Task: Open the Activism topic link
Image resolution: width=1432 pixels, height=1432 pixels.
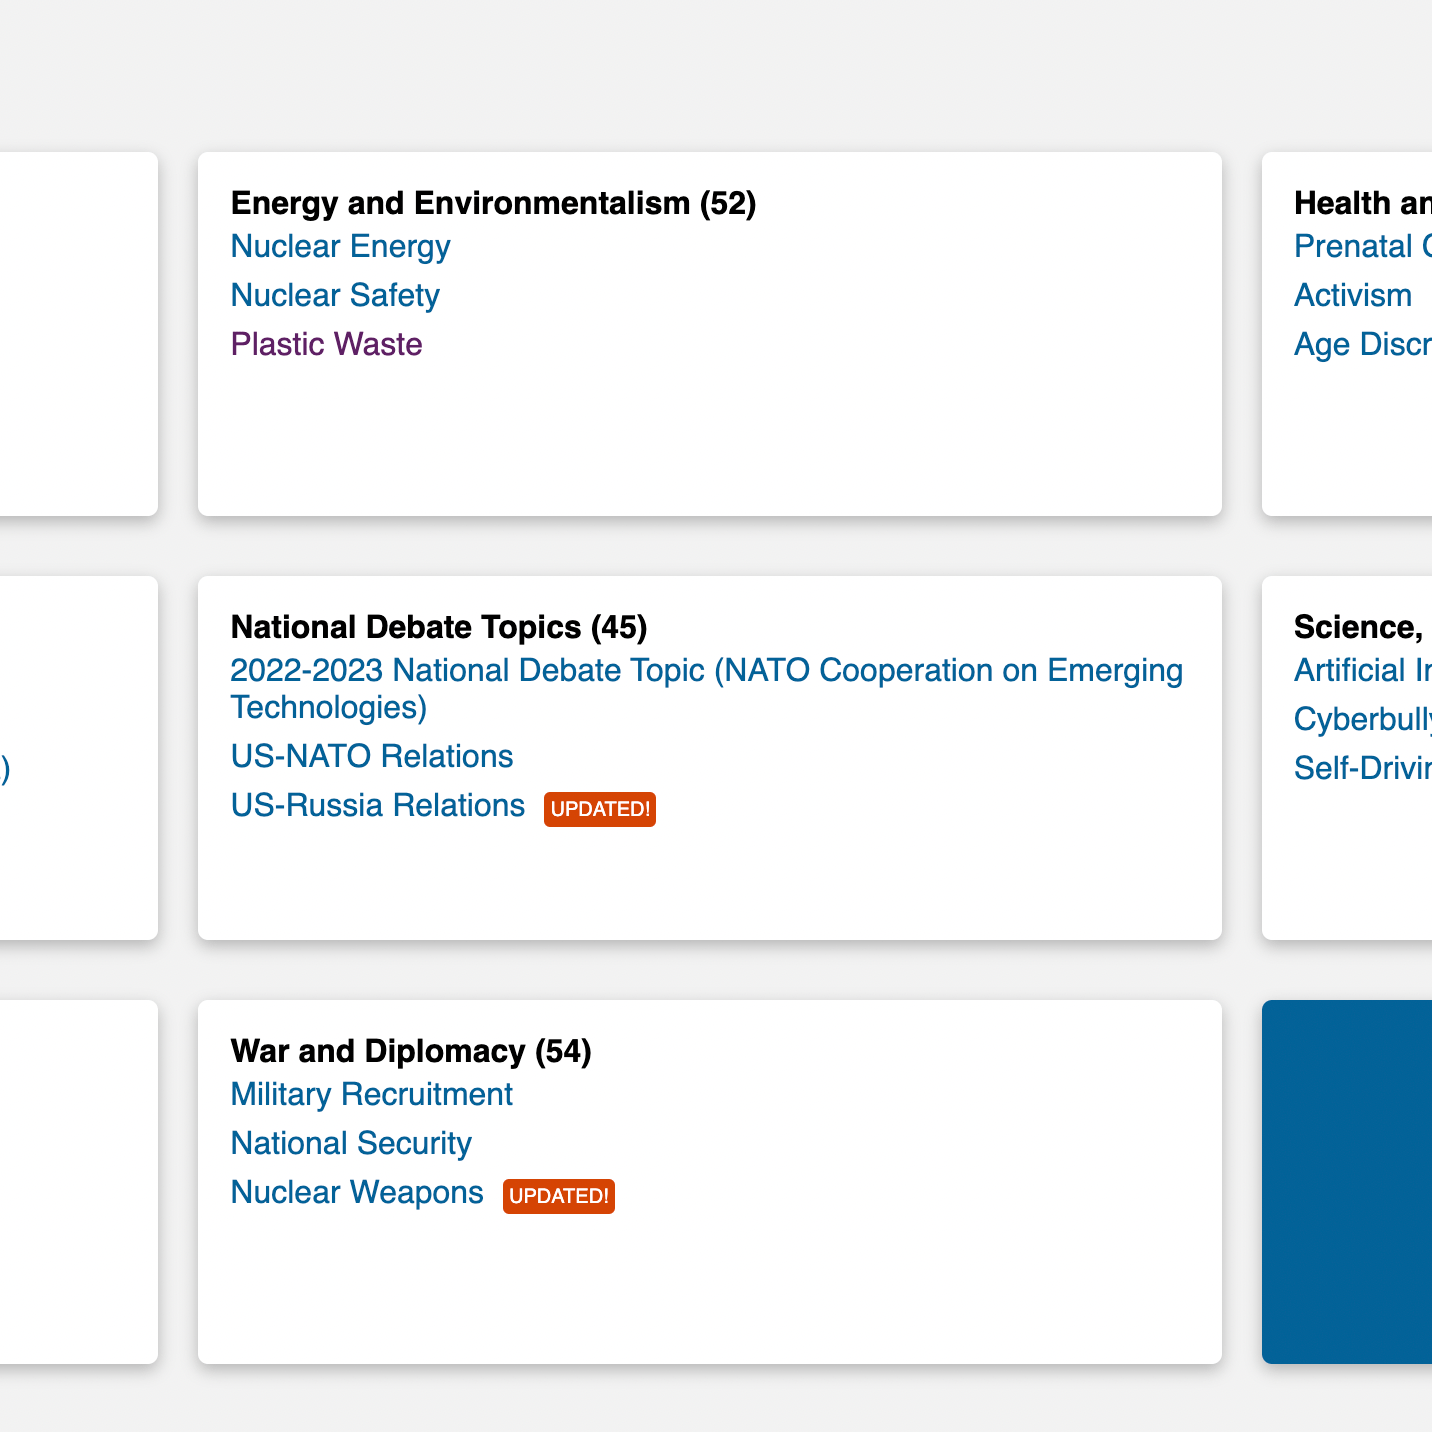Action: click(1352, 296)
